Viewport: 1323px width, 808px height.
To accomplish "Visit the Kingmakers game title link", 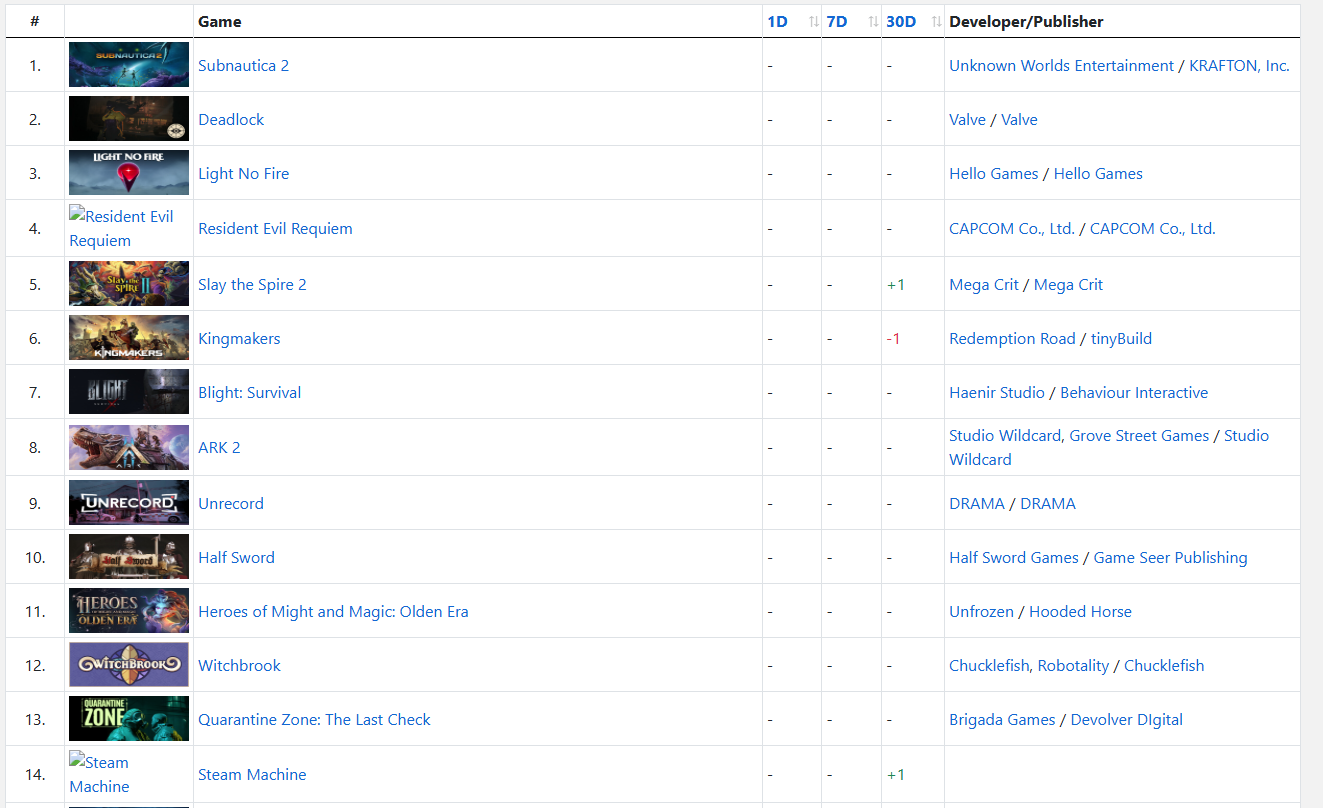I will click(239, 339).
